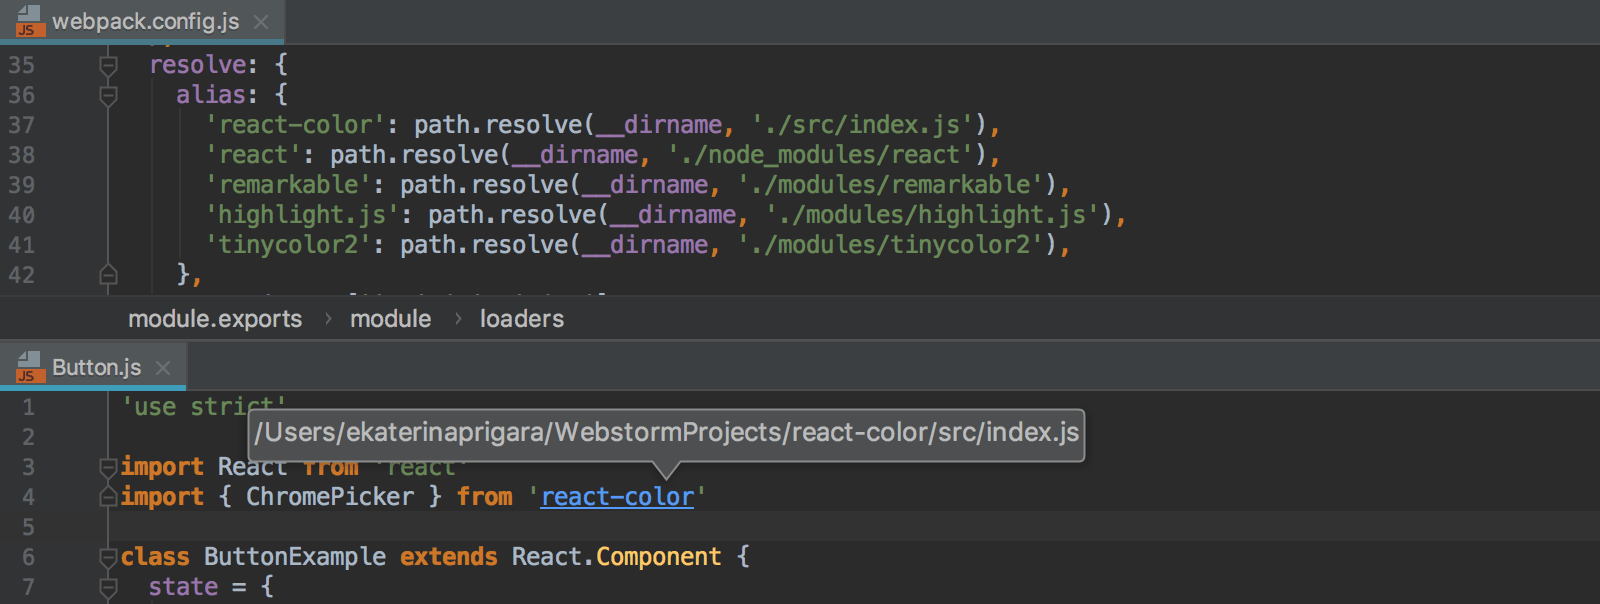
Task: Select module.exports in the breadcrumbs
Action: 215,319
